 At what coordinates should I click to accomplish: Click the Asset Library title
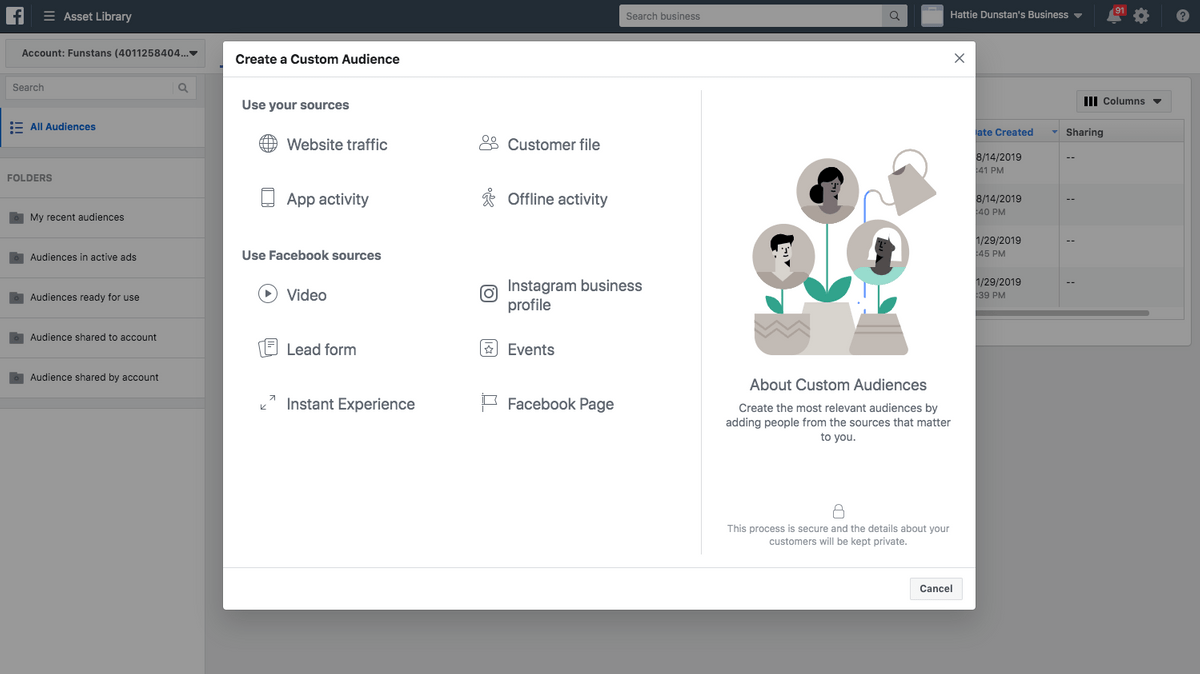[97, 16]
